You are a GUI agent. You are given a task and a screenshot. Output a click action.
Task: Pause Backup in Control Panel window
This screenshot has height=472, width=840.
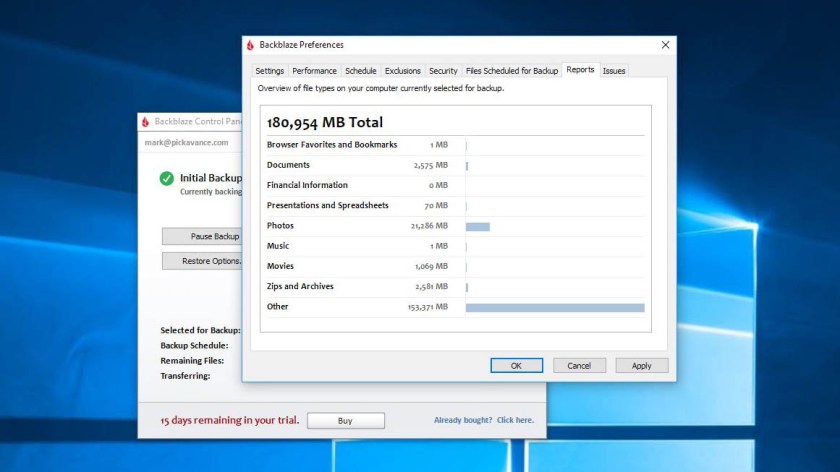point(202,236)
